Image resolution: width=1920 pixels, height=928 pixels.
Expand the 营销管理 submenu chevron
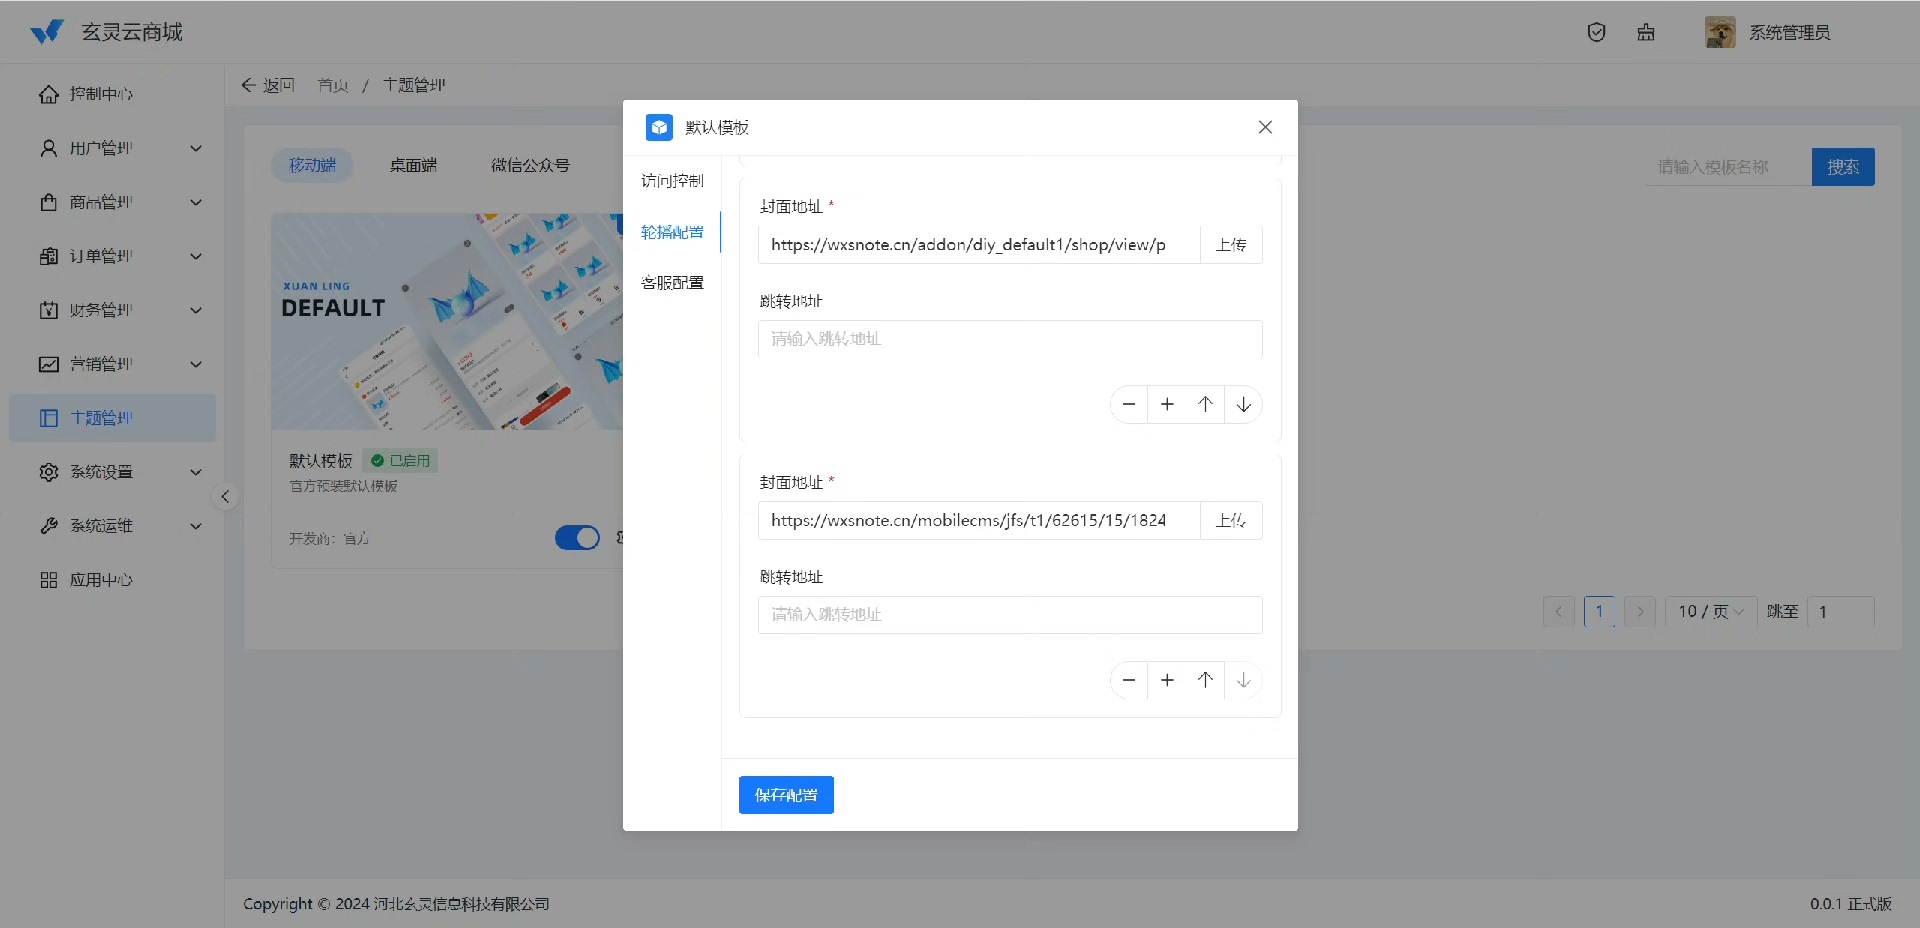196,364
